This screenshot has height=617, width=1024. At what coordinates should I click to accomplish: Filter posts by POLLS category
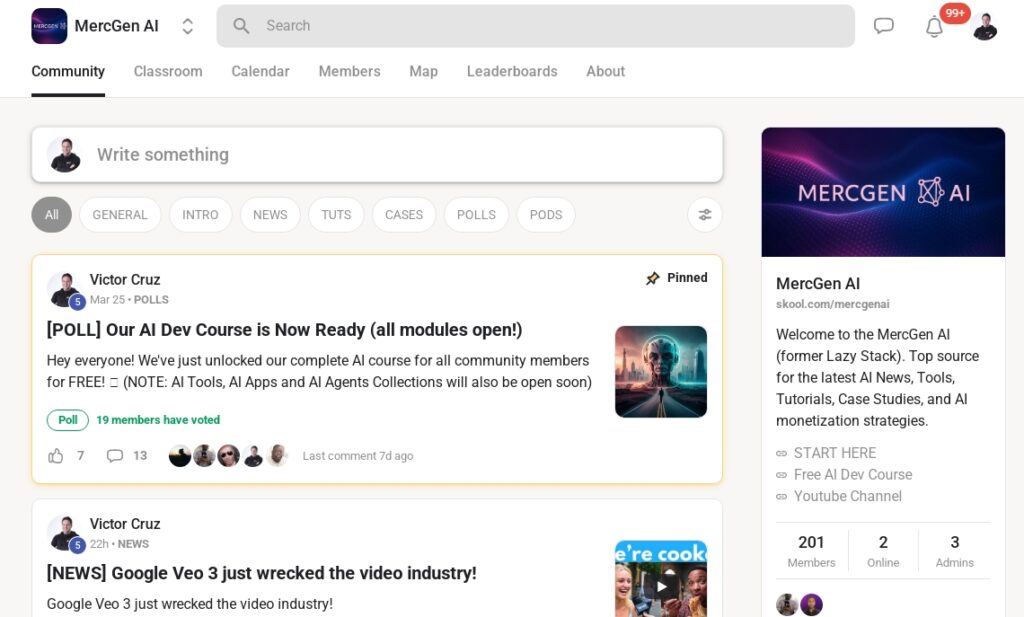476,215
